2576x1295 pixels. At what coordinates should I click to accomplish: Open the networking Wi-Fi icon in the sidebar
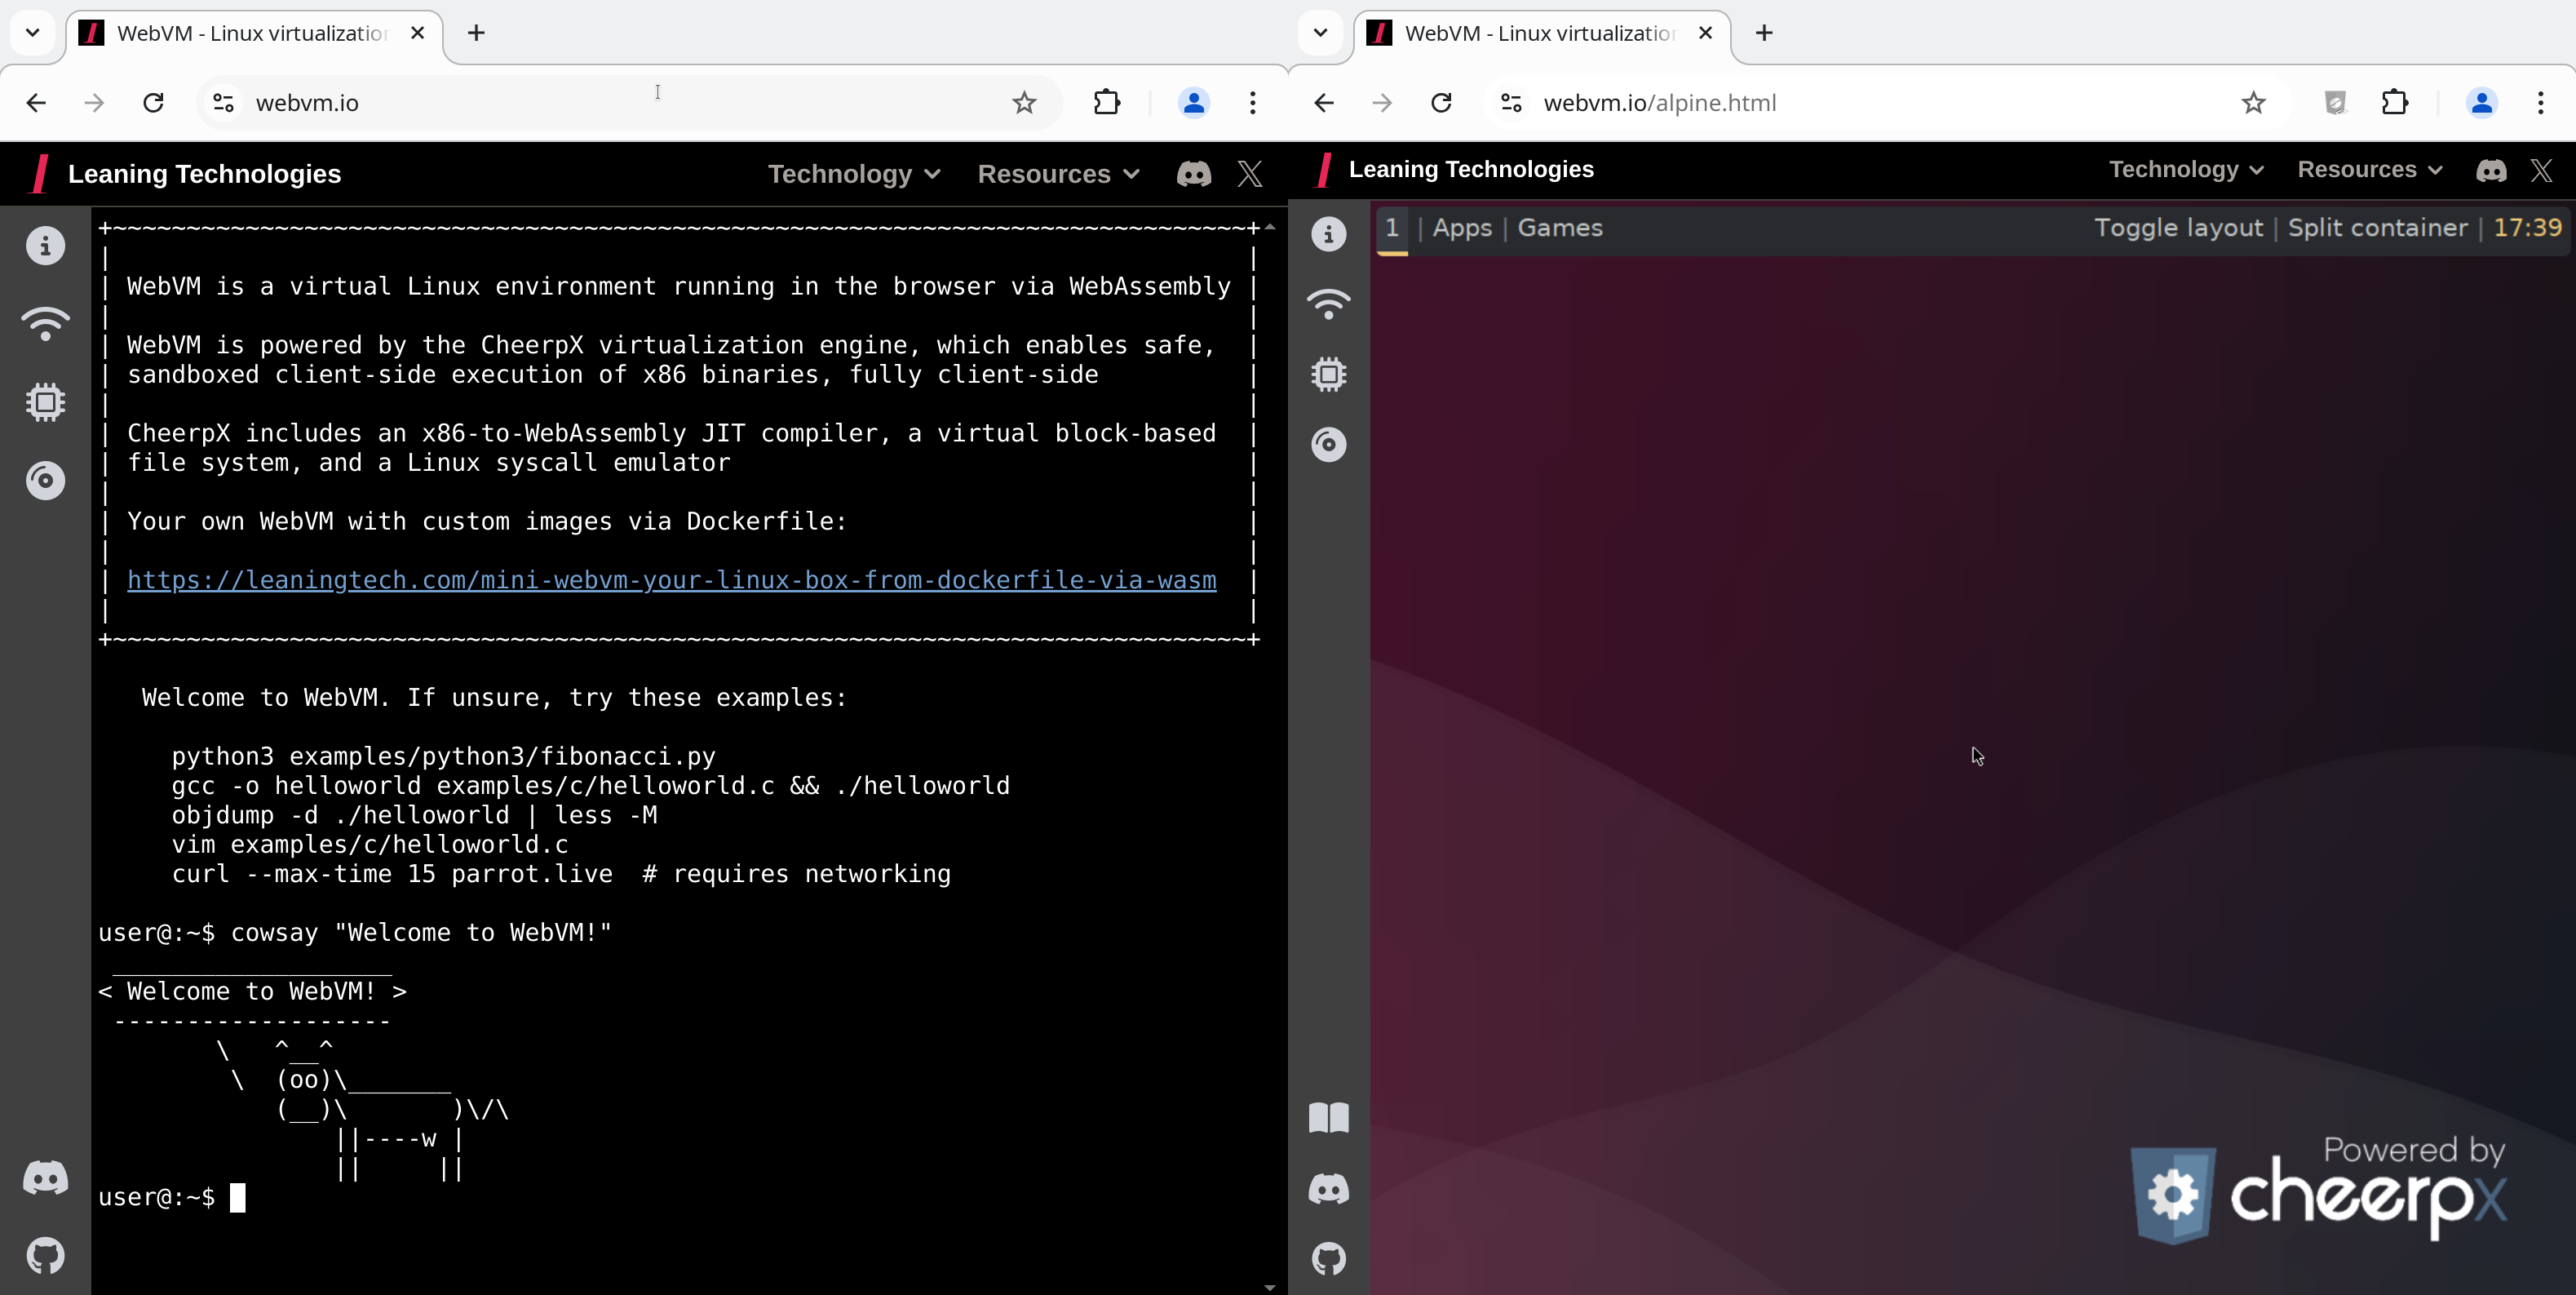click(x=45, y=323)
